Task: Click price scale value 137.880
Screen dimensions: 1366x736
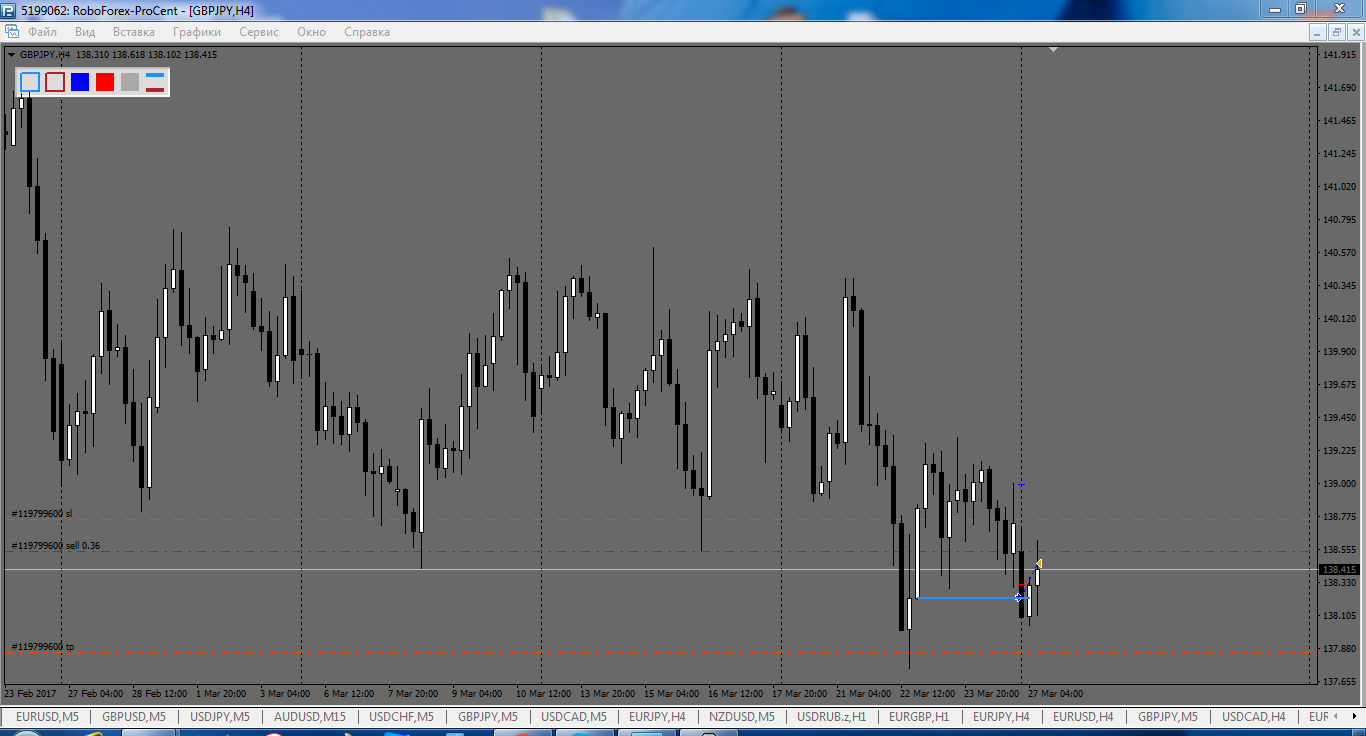Action: 1338,649
